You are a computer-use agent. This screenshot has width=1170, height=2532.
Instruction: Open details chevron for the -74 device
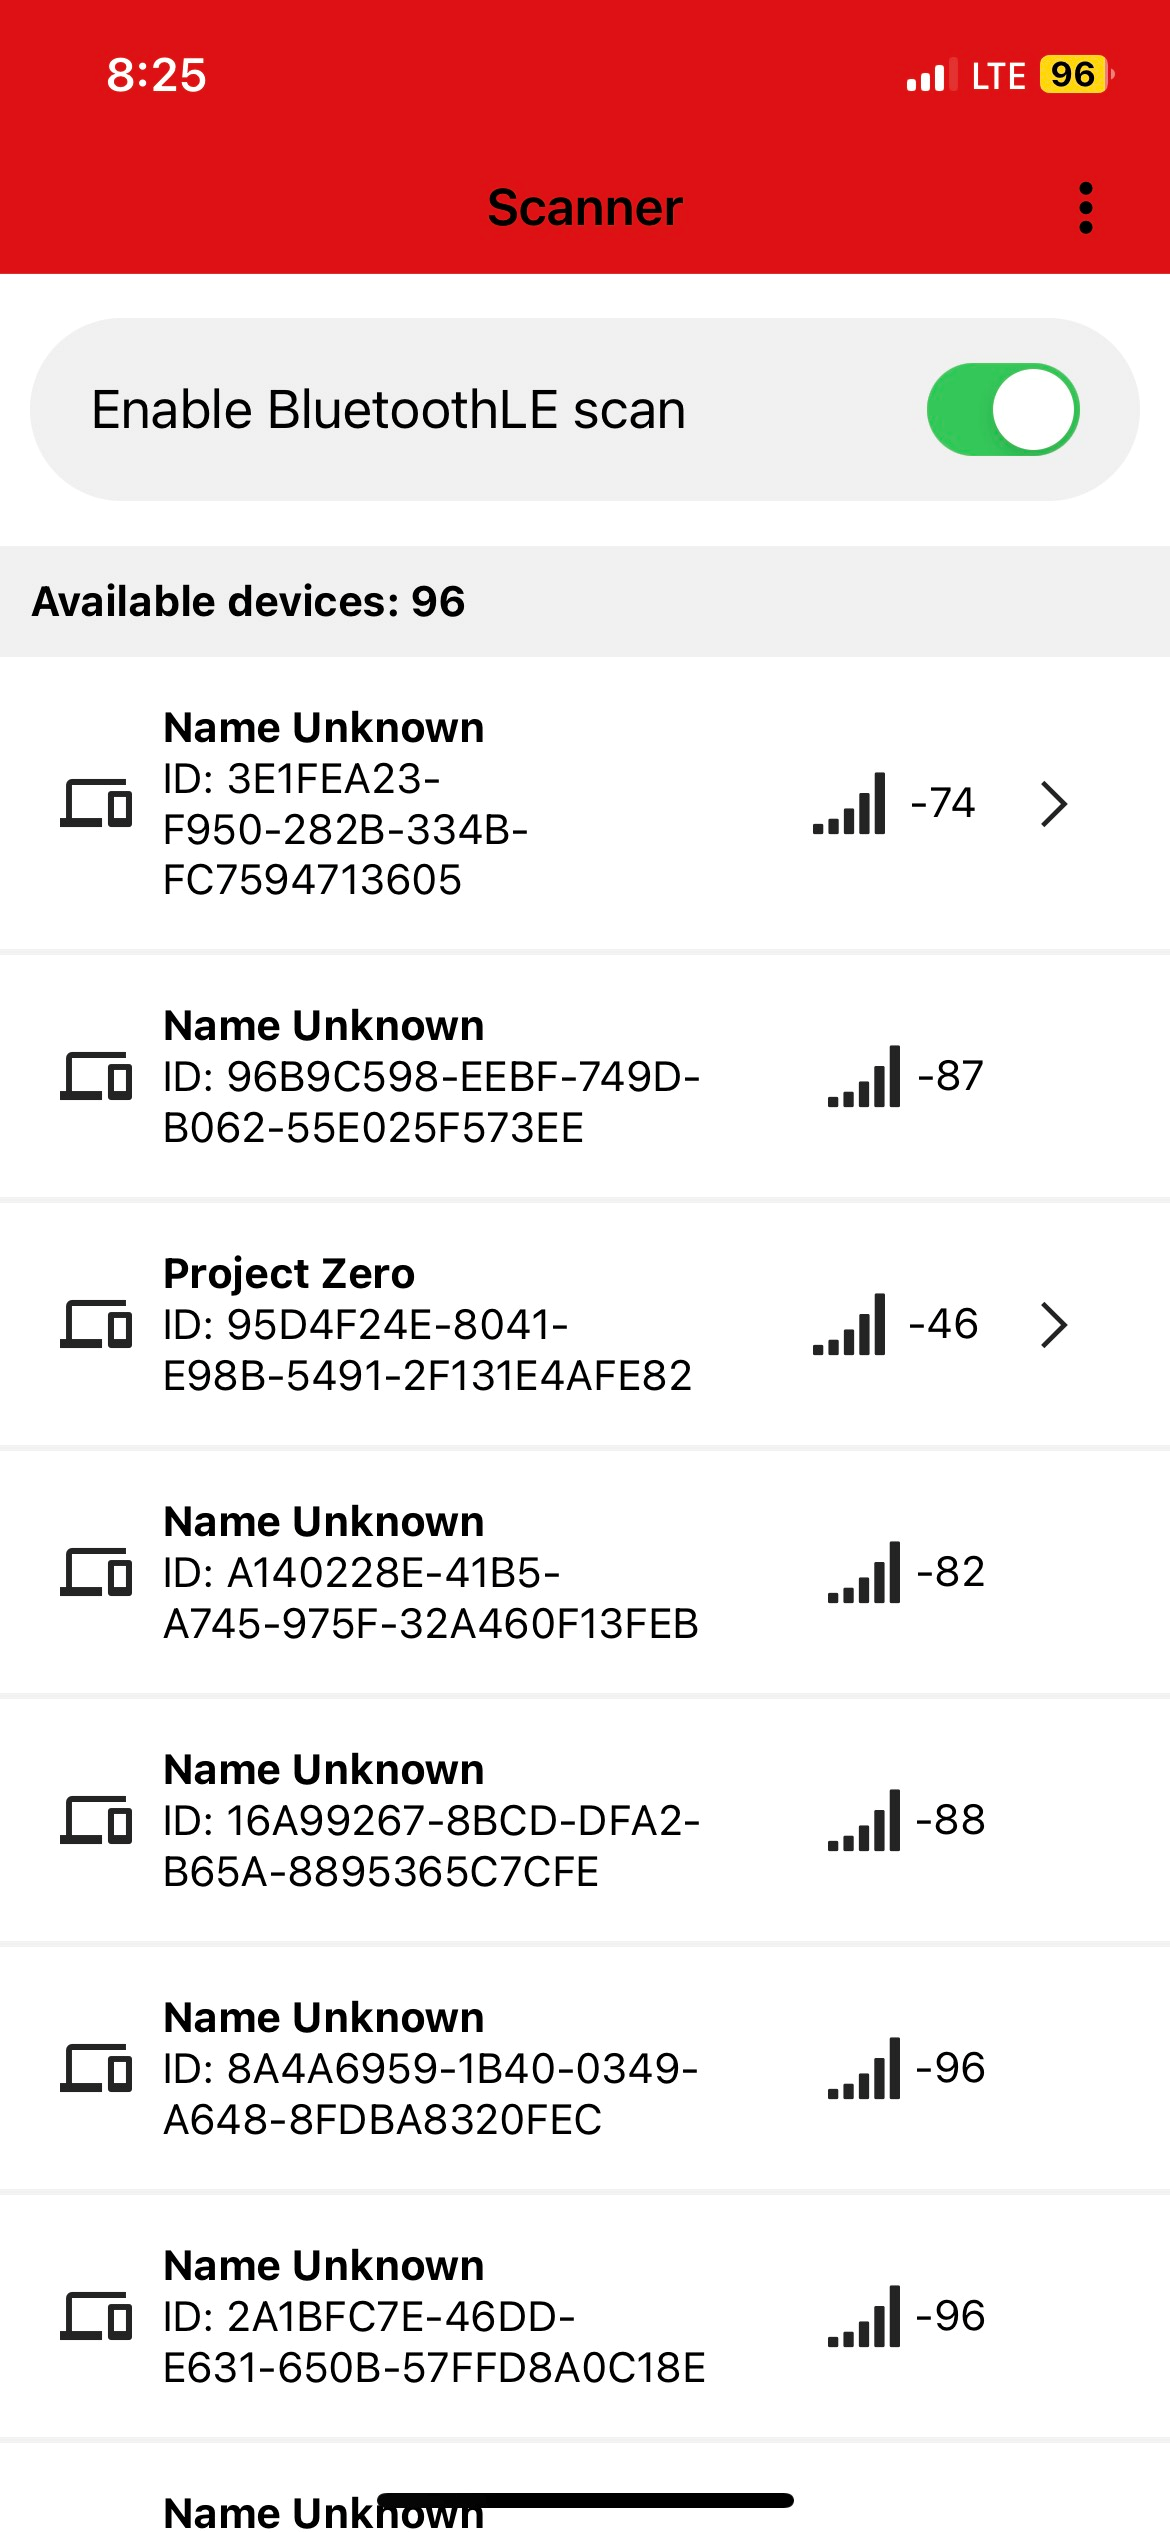[x=1054, y=804]
